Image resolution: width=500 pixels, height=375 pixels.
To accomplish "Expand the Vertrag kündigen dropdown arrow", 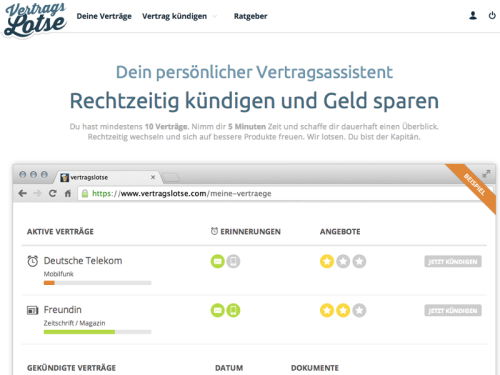I will [x=215, y=16].
